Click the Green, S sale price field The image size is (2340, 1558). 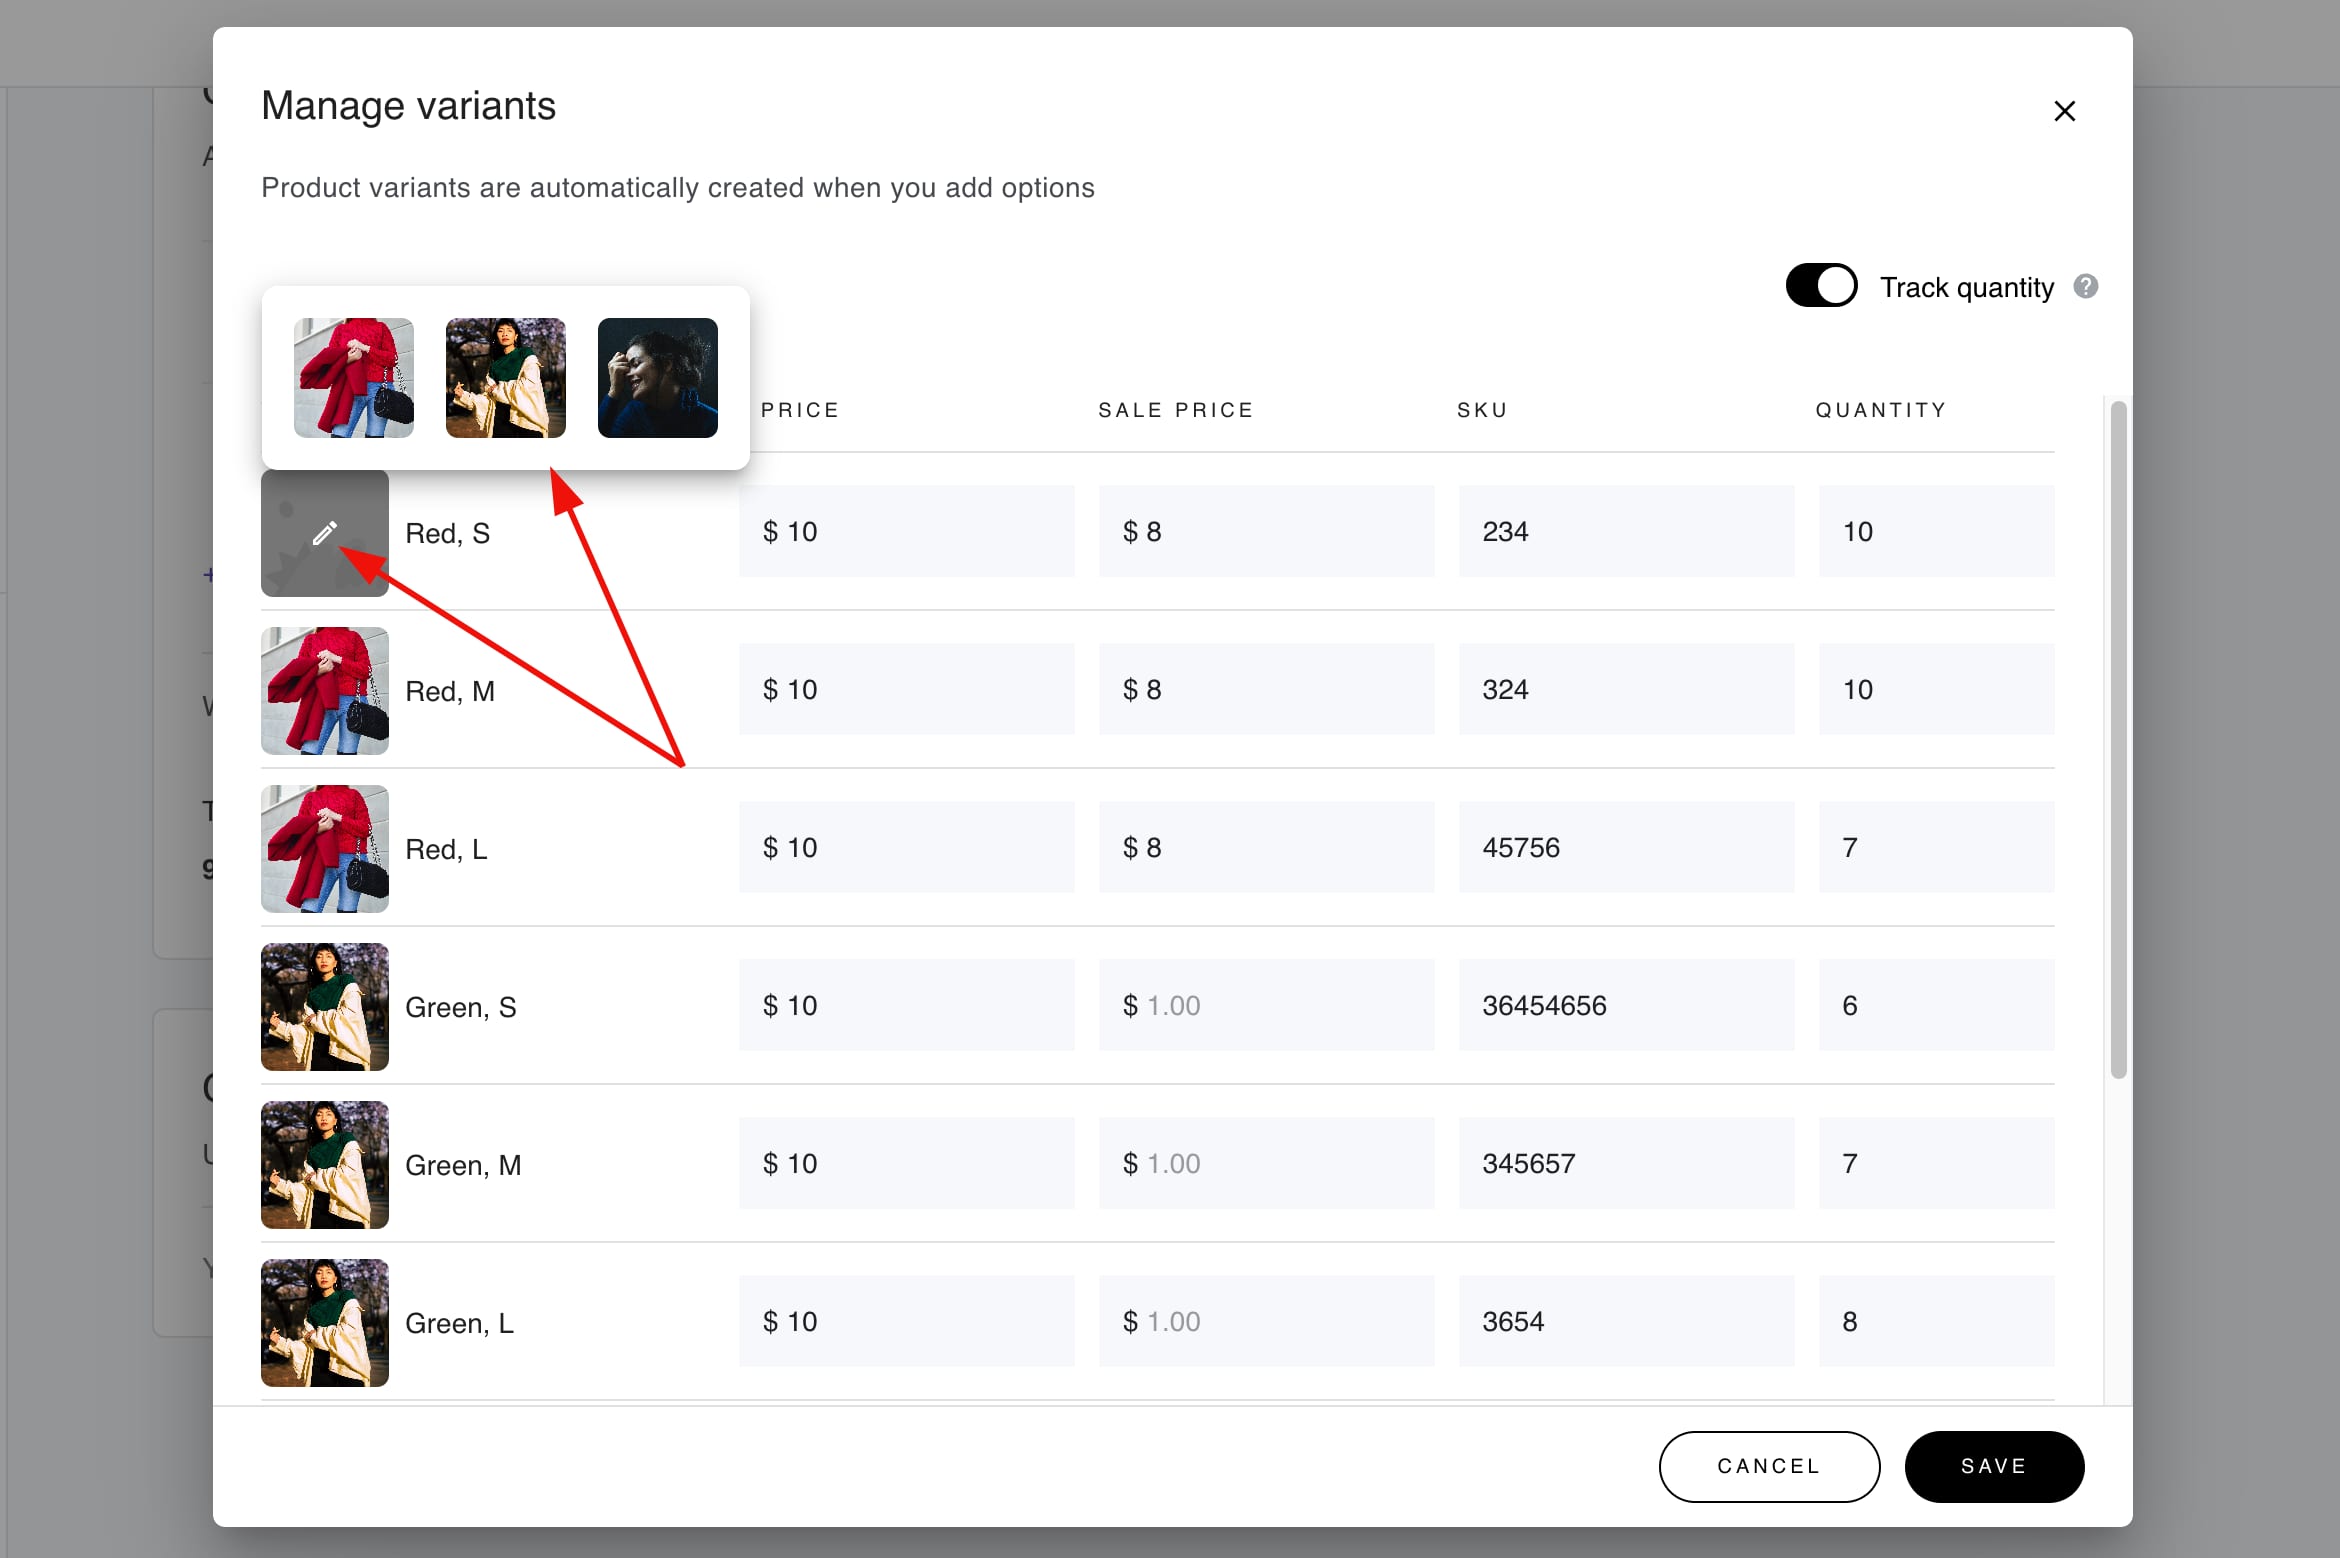tap(1266, 1005)
